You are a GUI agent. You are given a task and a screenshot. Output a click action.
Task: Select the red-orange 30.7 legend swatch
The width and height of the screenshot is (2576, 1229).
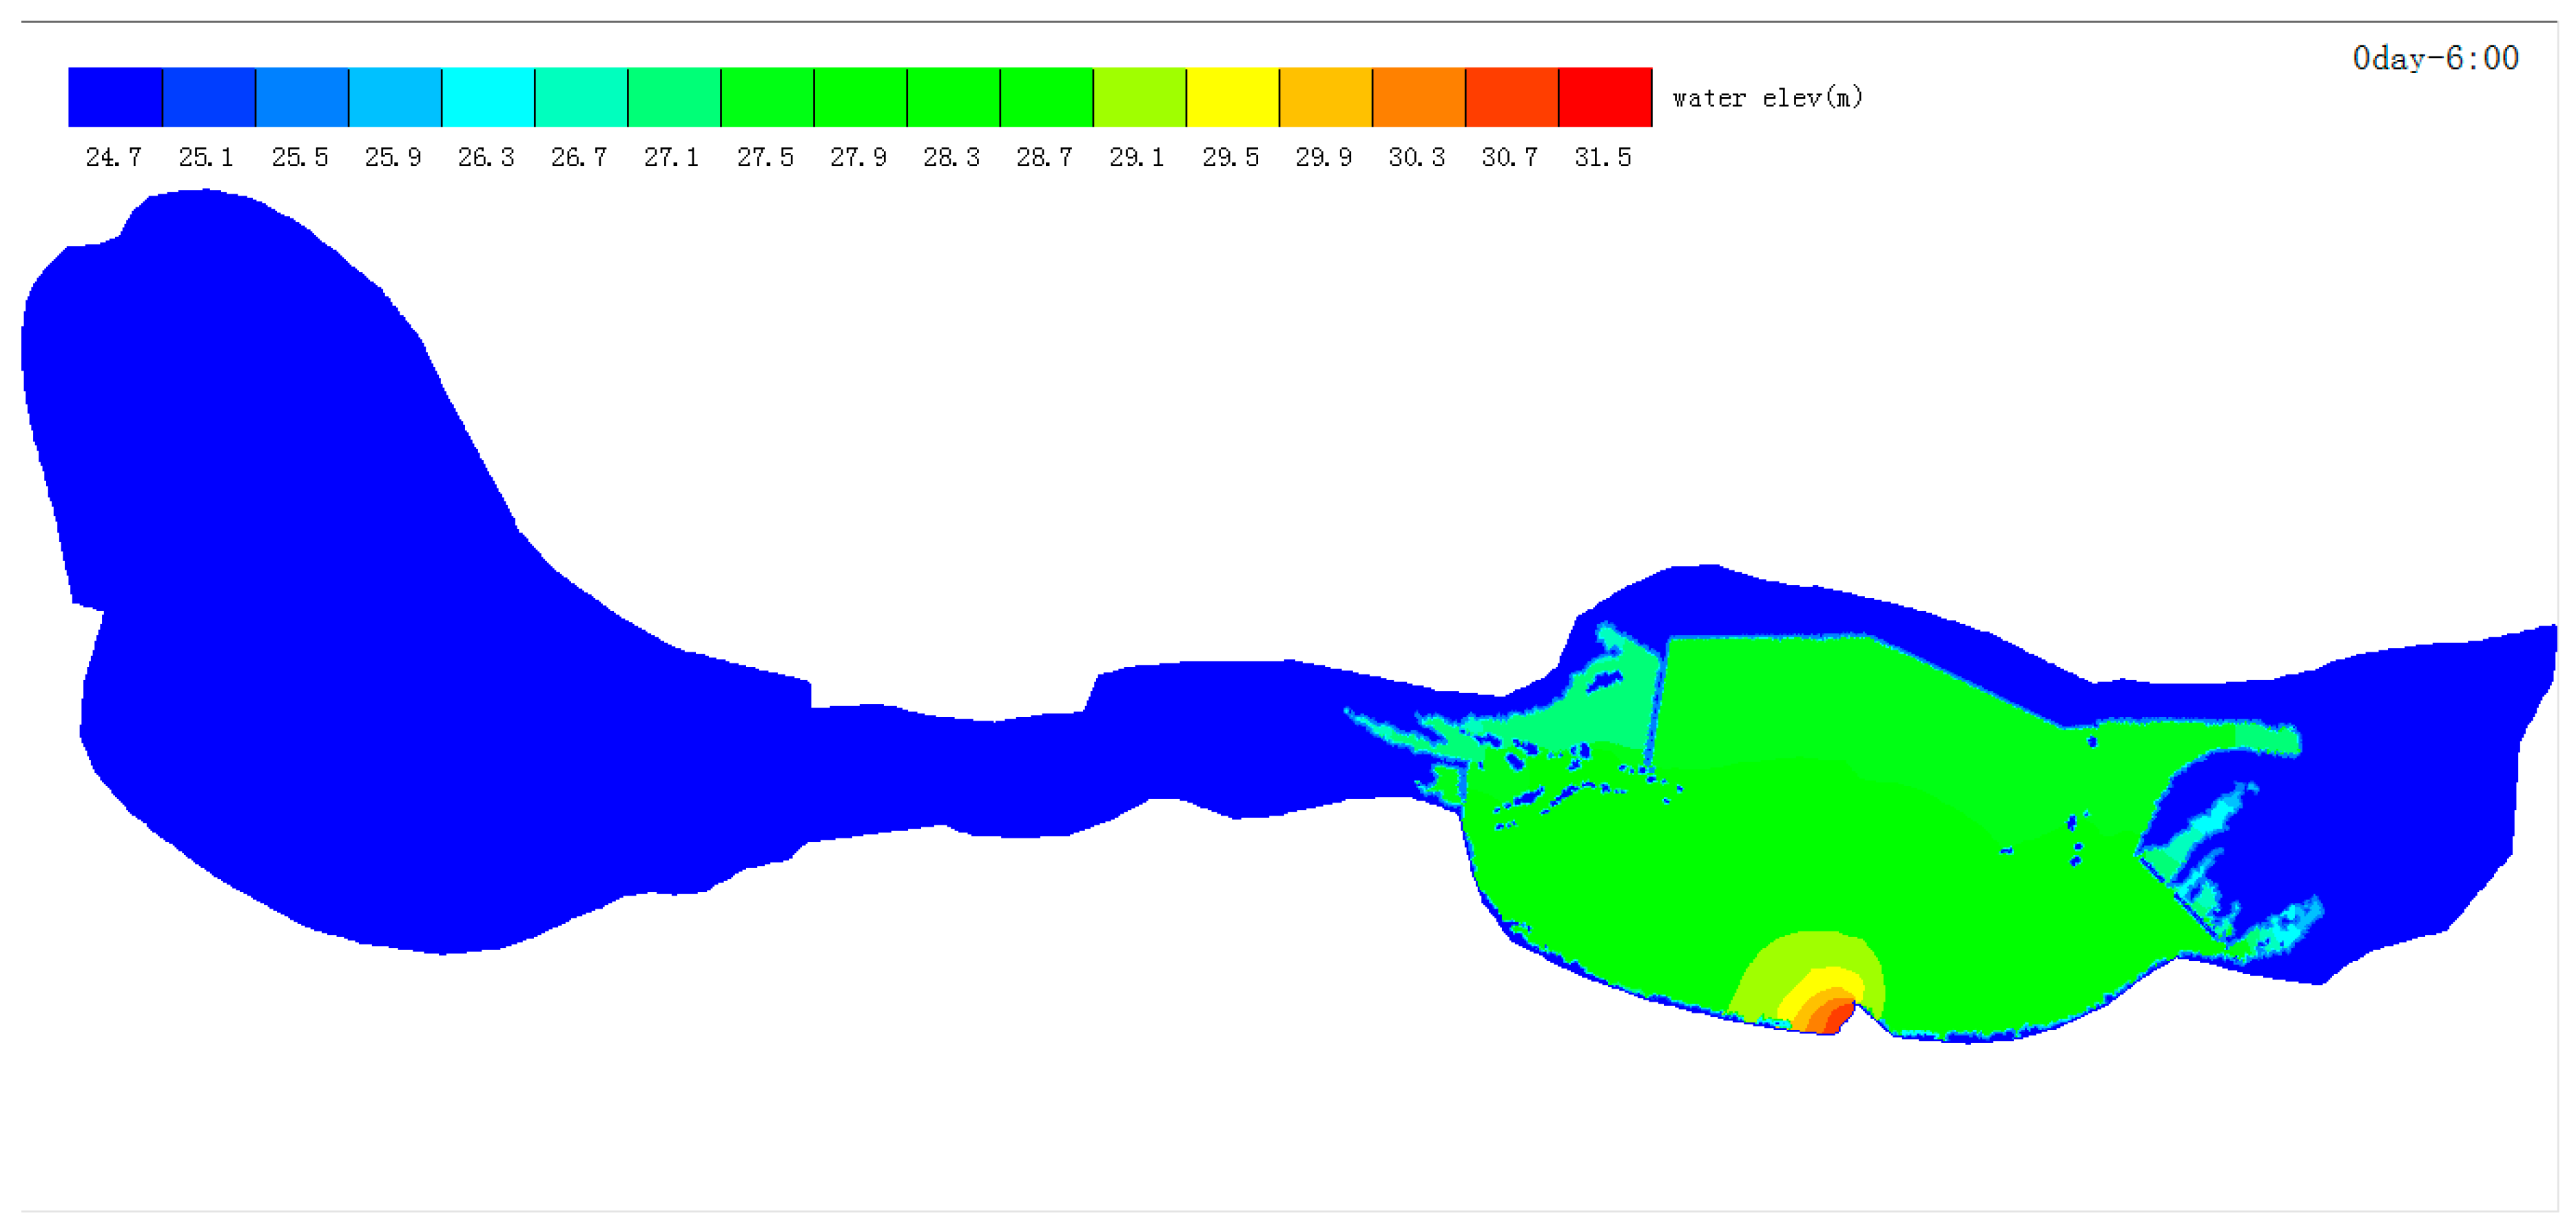click(x=1511, y=97)
